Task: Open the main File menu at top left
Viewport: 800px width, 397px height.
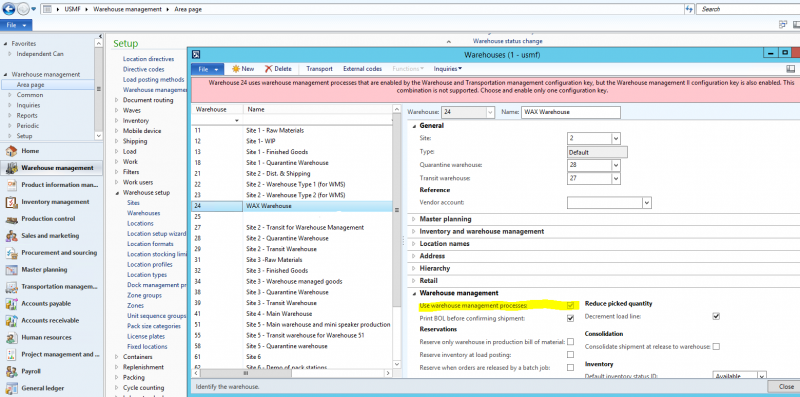Action: click(x=16, y=25)
